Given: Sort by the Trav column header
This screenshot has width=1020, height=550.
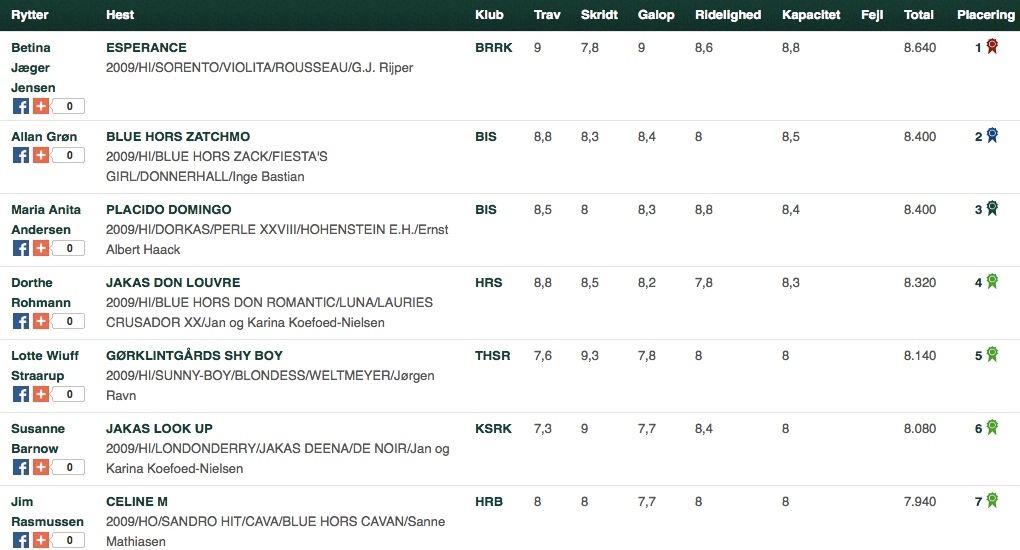Looking at the screenshot, I should click(x=547, y=14).
